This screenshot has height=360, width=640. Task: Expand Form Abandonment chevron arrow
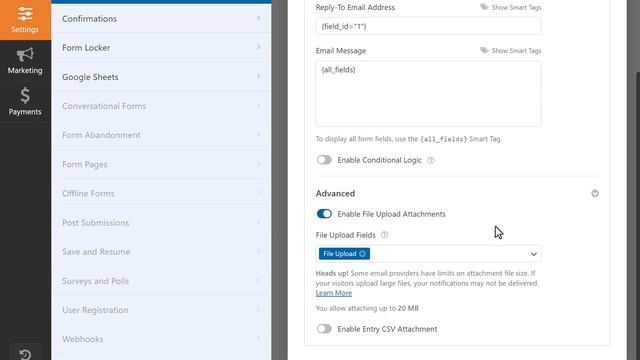pyautogui.click(x=258, y=135)
